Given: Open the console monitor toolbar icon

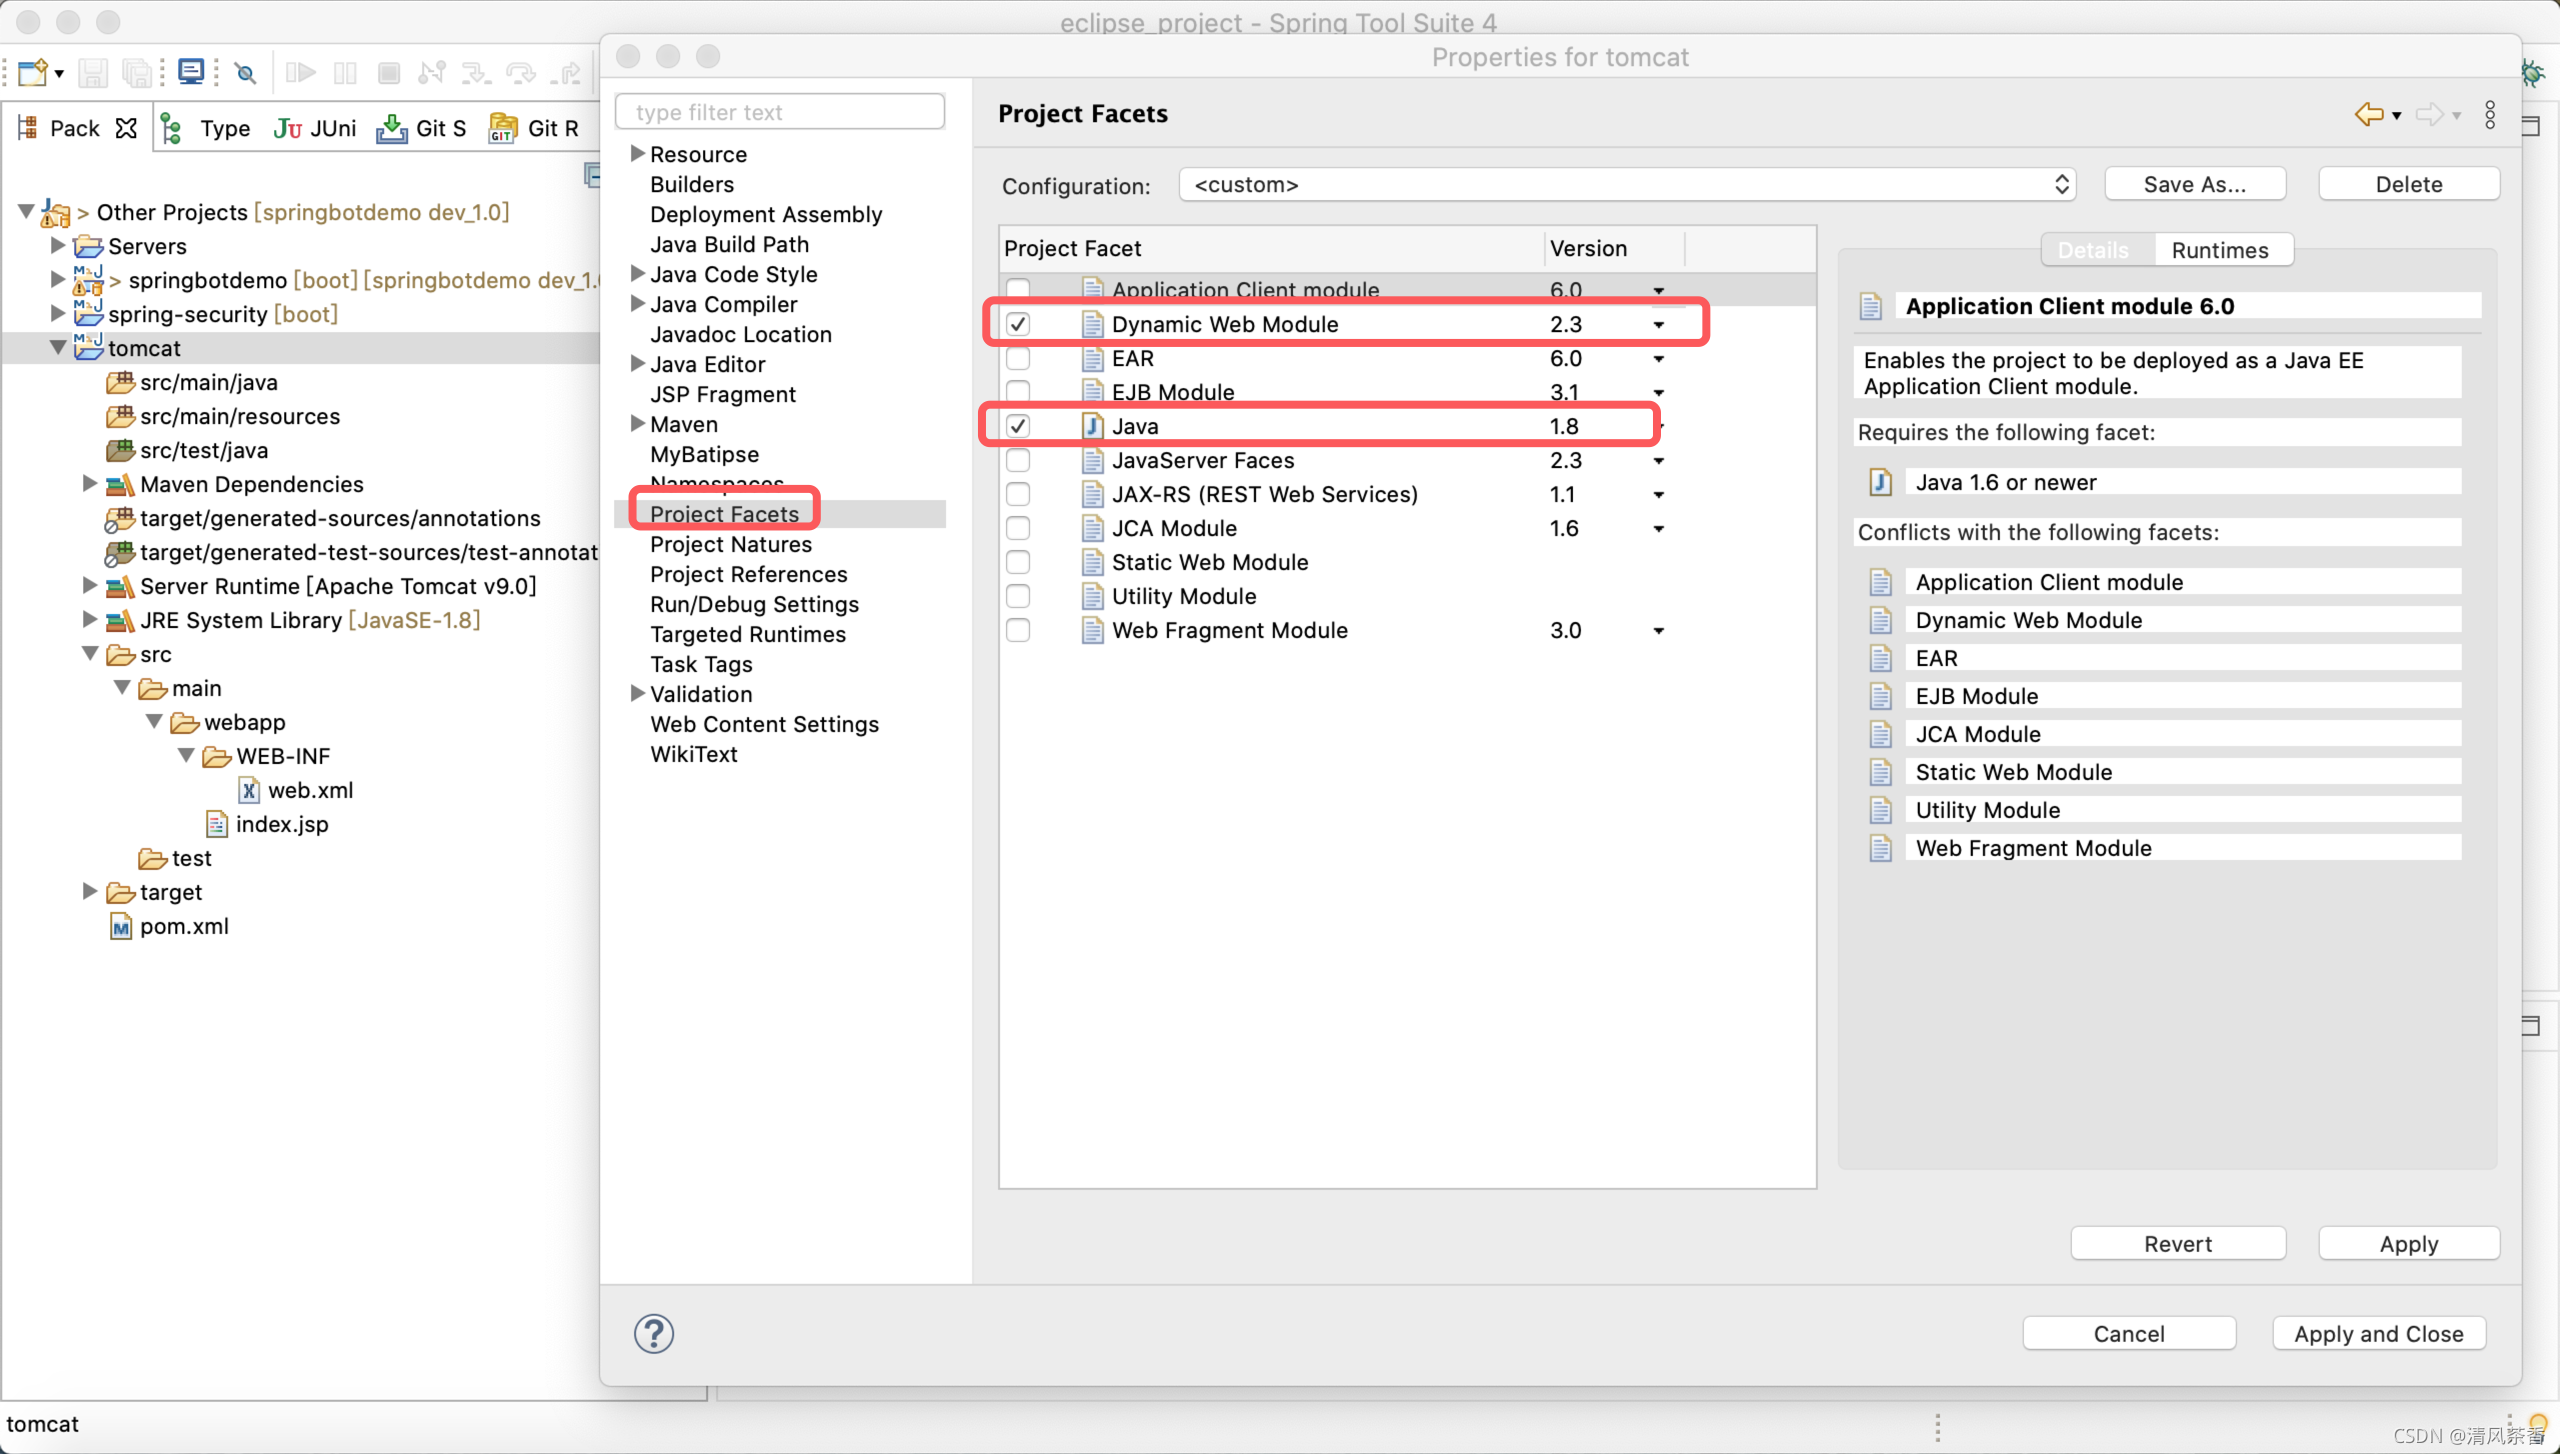Looking at the screenshot, I should click(190, 72).
